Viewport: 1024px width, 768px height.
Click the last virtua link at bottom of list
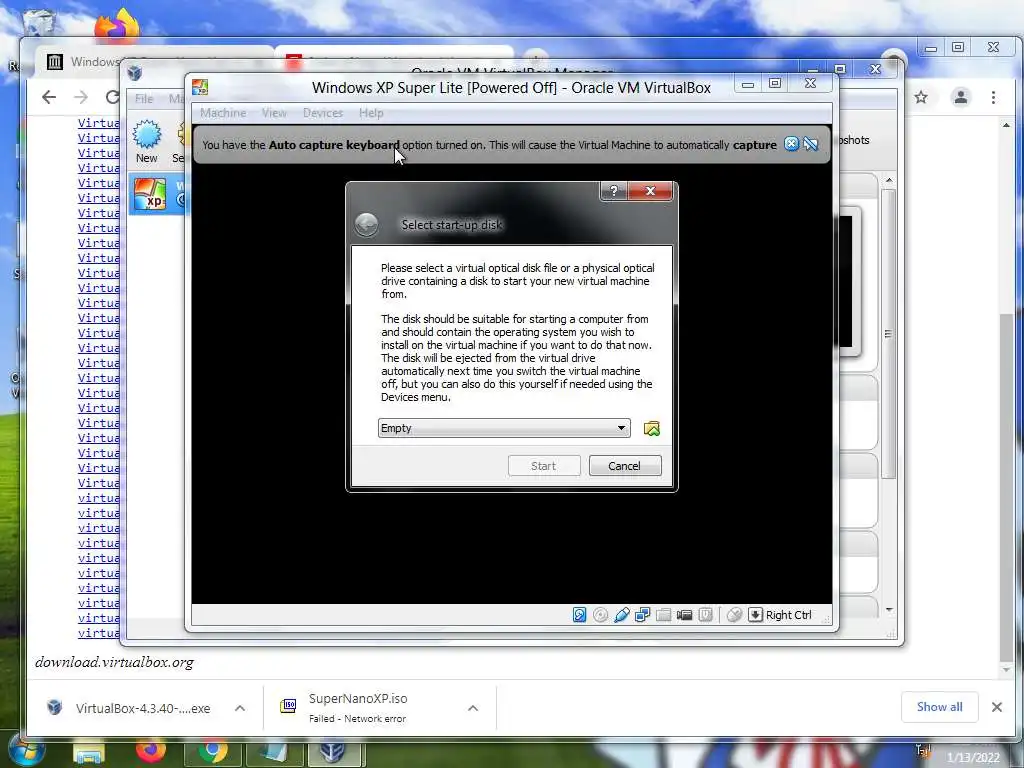[x=99, y=633]
